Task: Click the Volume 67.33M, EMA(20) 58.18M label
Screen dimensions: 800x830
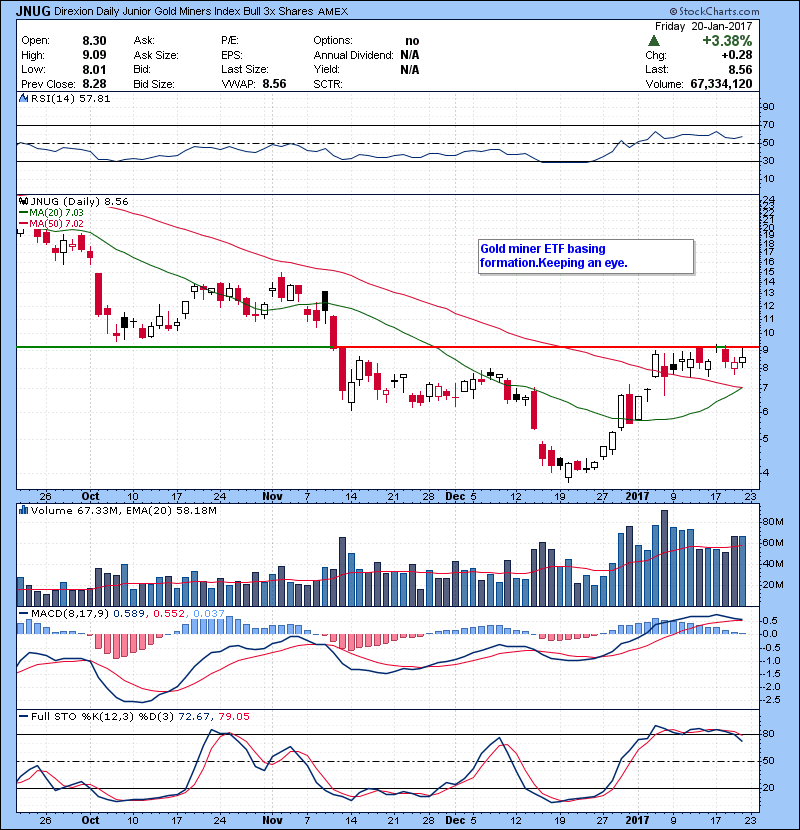Action: click(x=124, y=510)
